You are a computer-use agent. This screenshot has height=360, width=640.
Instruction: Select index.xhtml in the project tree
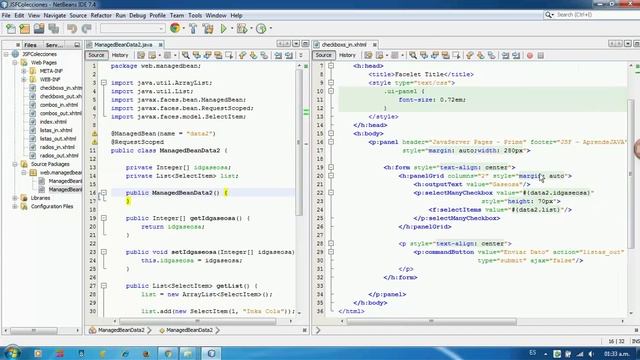pos(53,122)
